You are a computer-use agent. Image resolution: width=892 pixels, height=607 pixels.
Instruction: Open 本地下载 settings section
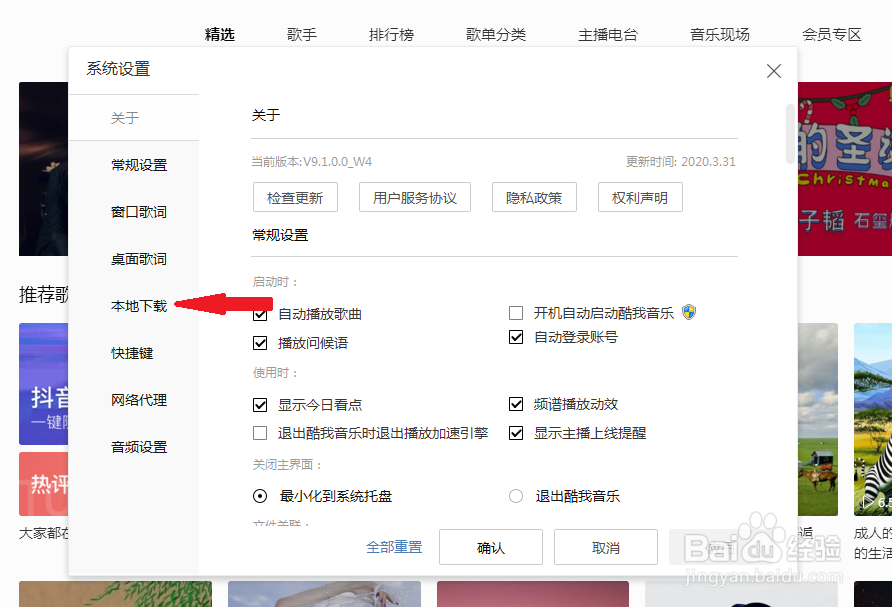coord(139,306)
